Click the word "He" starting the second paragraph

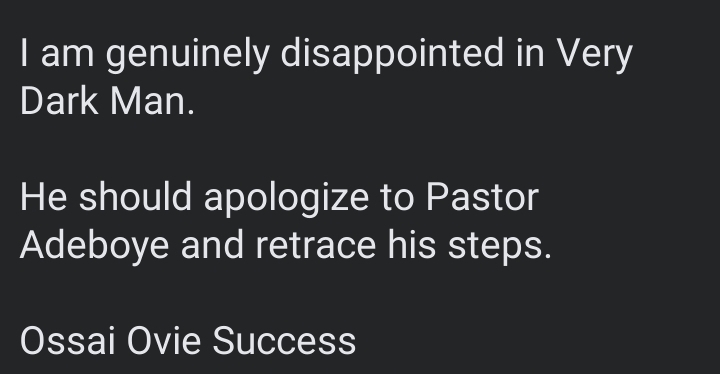tap(44, 197)
